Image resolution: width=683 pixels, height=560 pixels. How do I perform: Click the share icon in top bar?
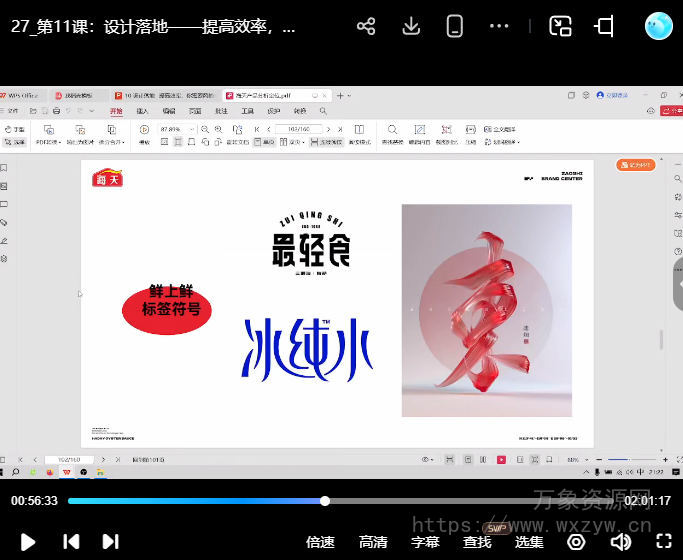coord(366,27)
